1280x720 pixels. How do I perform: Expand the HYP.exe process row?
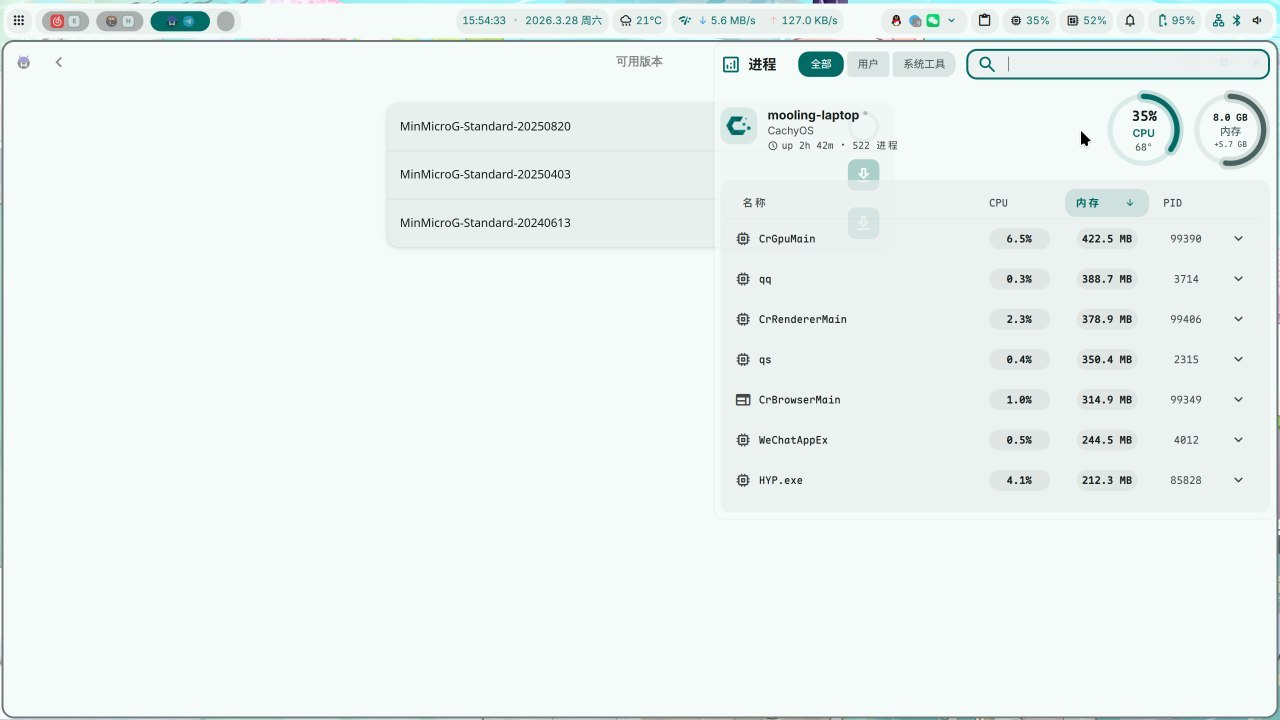(1238, 480)
